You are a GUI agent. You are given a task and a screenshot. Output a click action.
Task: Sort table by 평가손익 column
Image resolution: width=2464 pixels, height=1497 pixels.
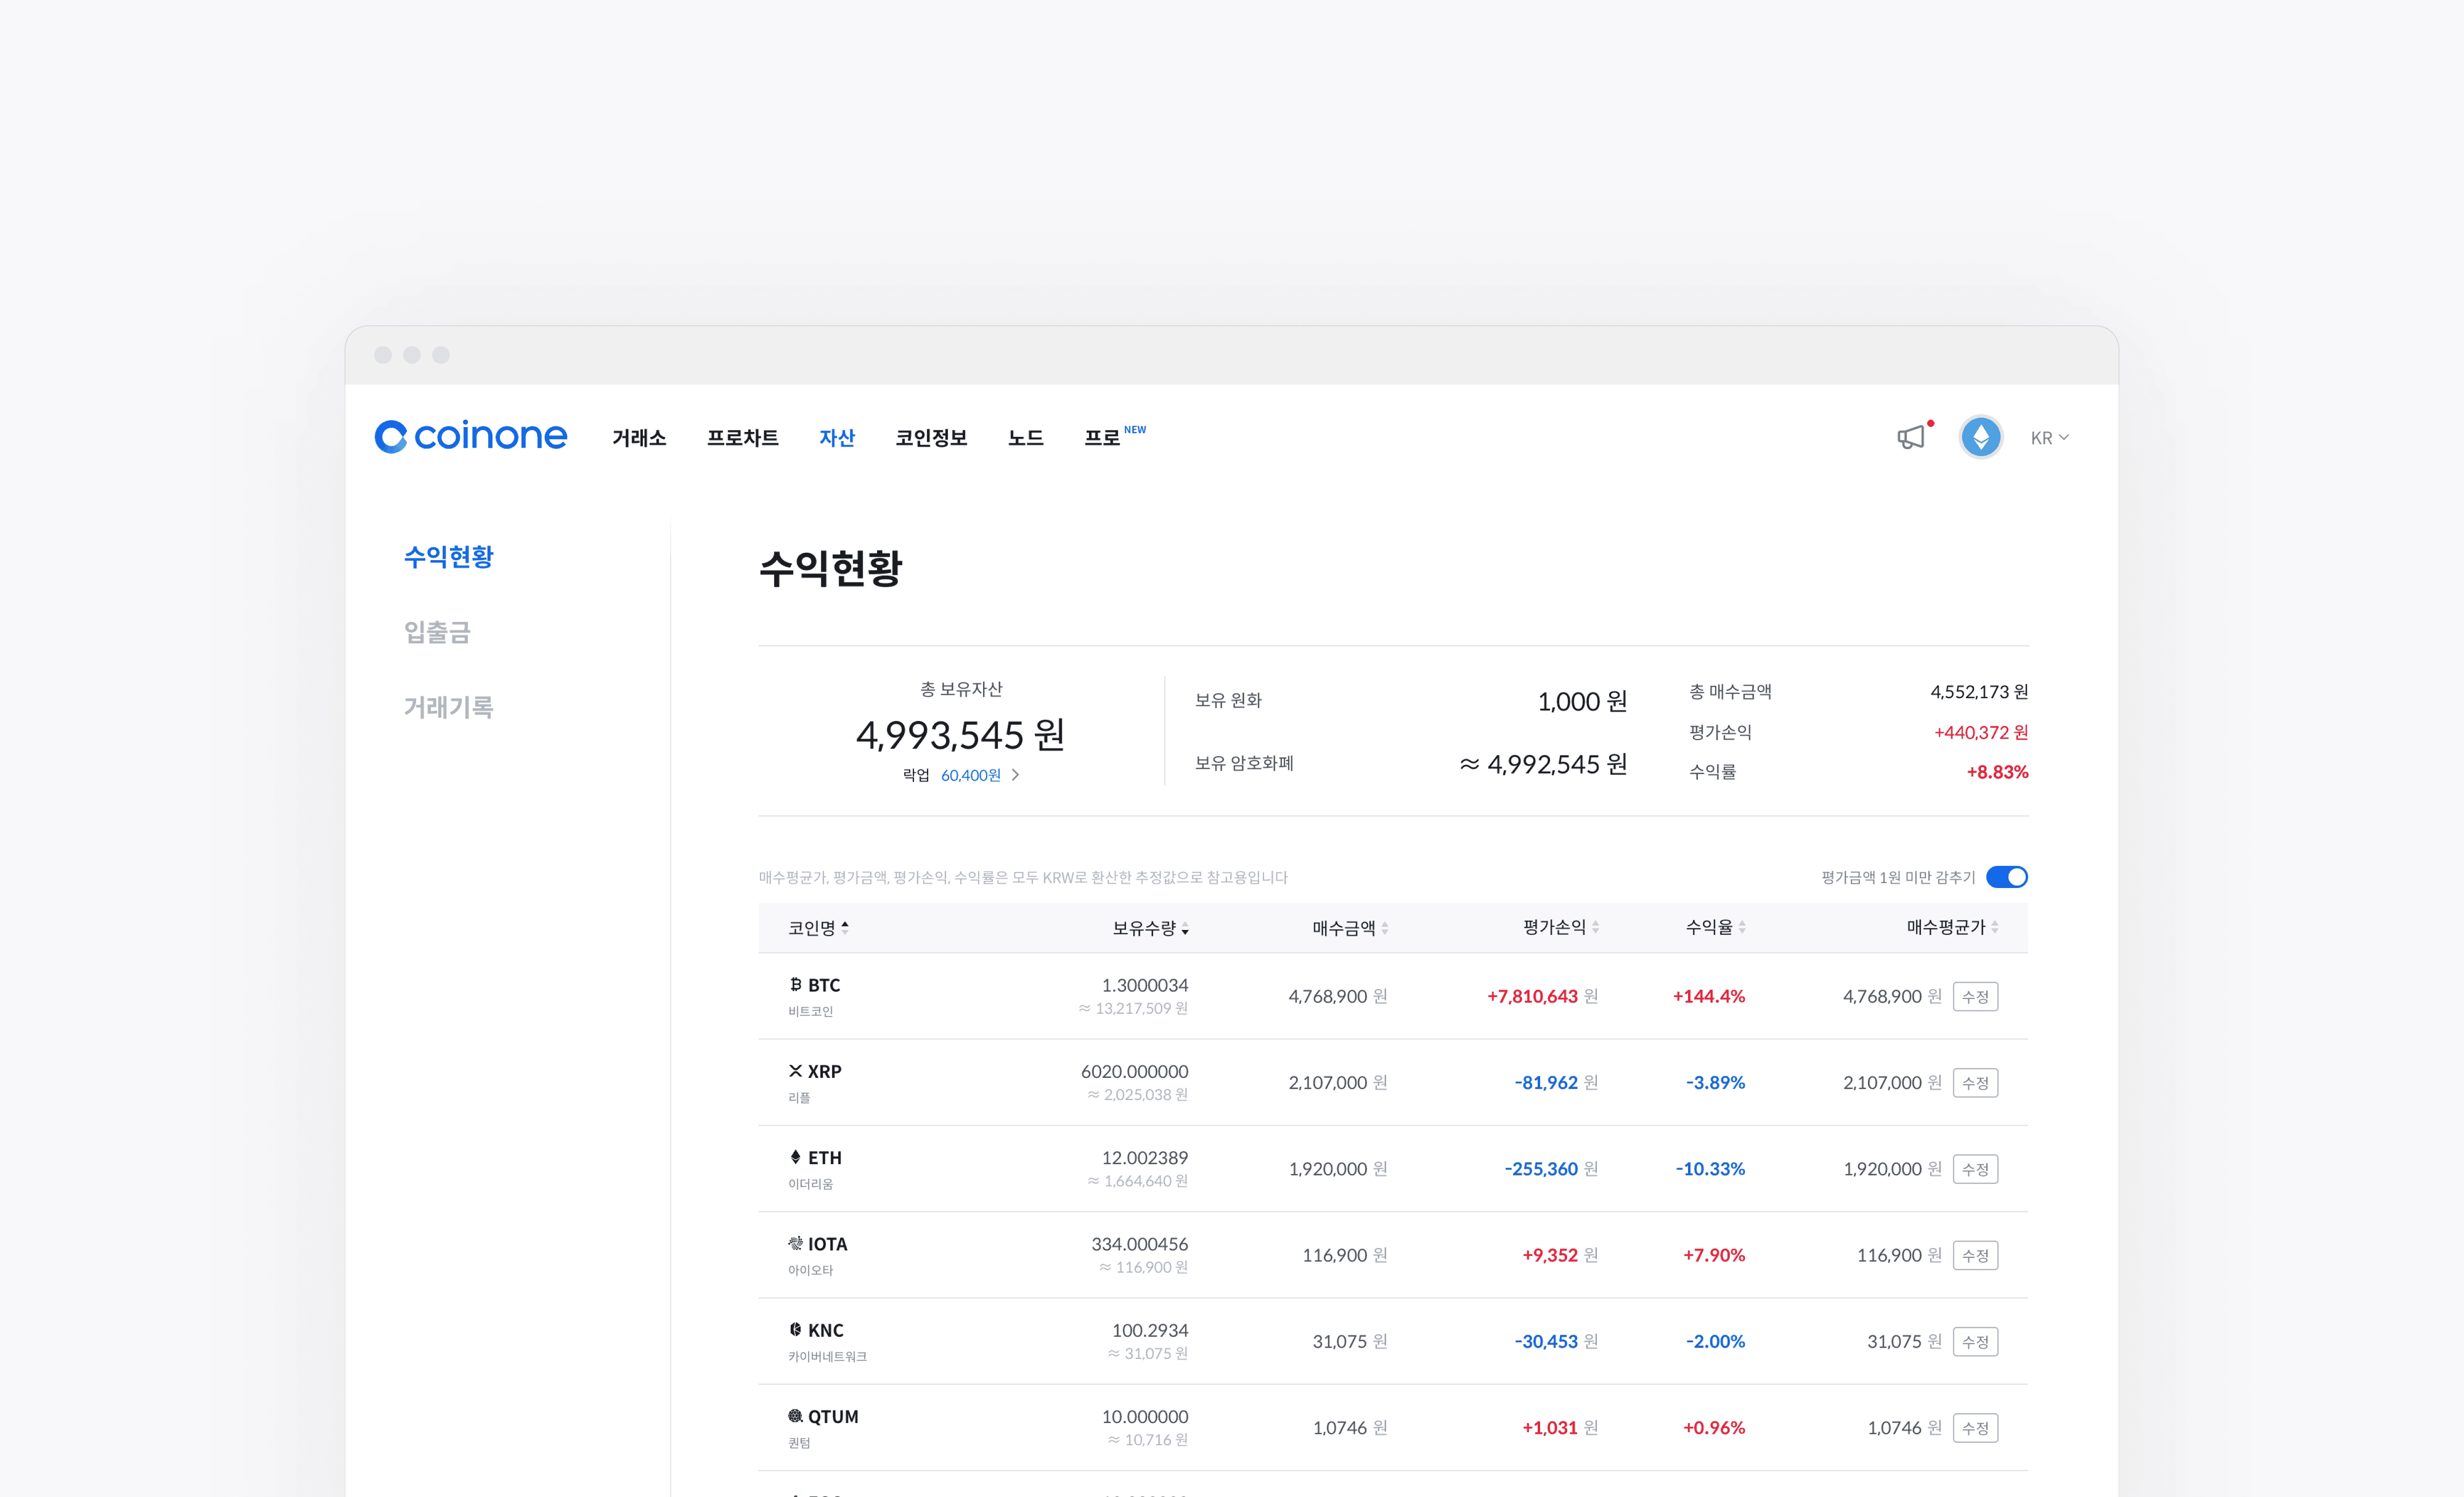pos(1560,927)
